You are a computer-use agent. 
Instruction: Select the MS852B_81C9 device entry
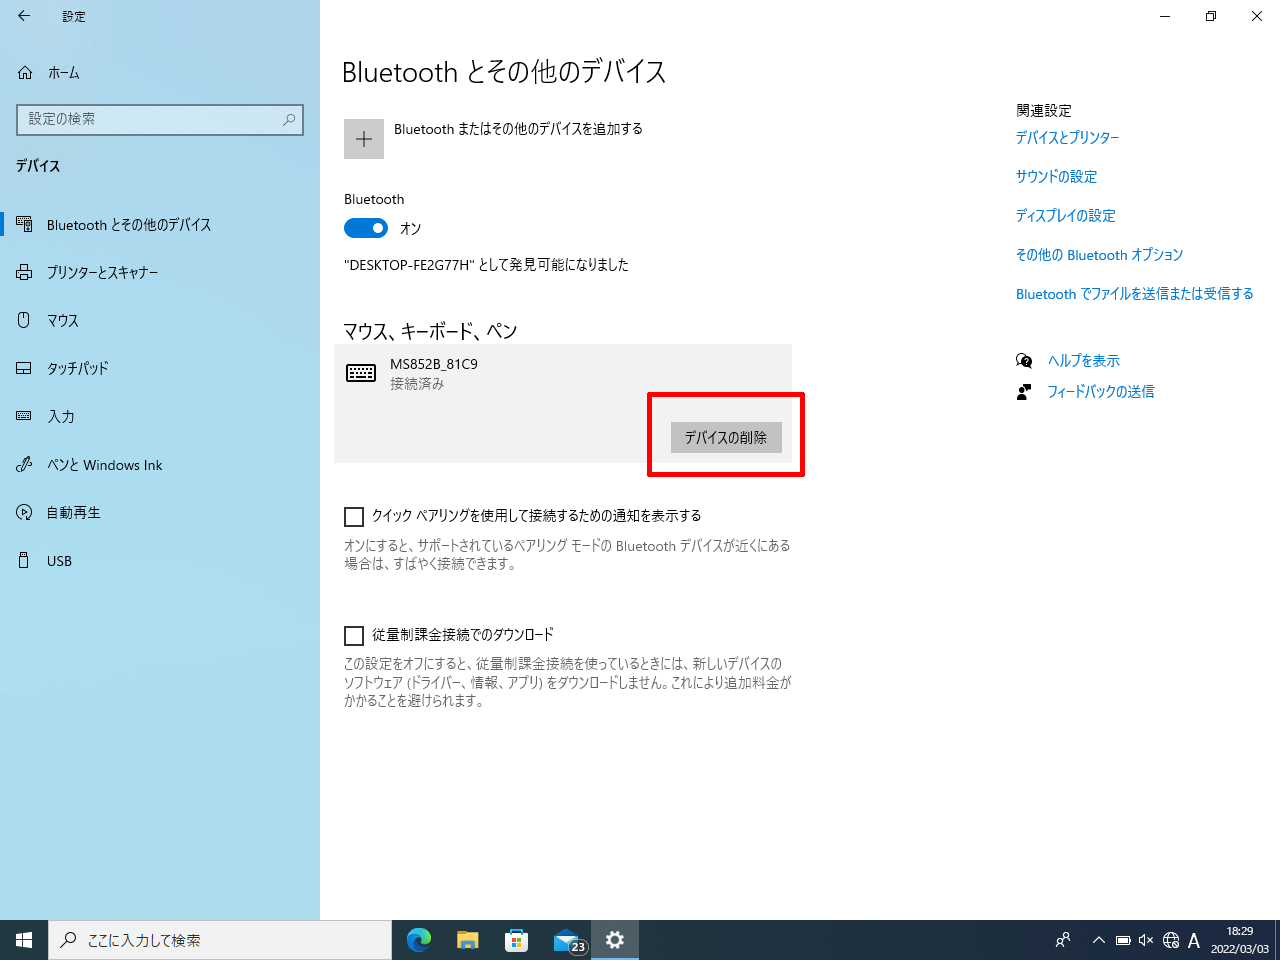(563, 403)
